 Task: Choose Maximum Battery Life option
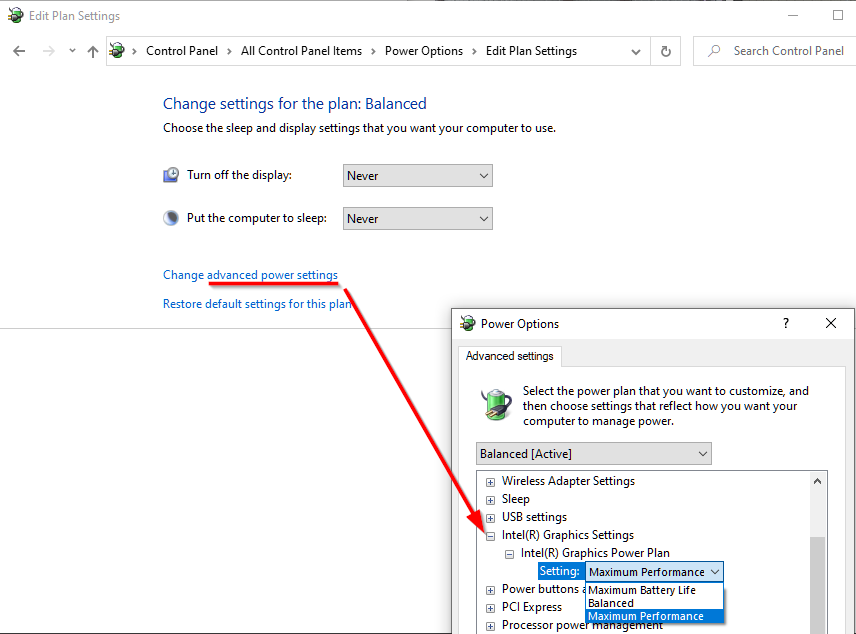pyautogui.click(x=654, y=590)
